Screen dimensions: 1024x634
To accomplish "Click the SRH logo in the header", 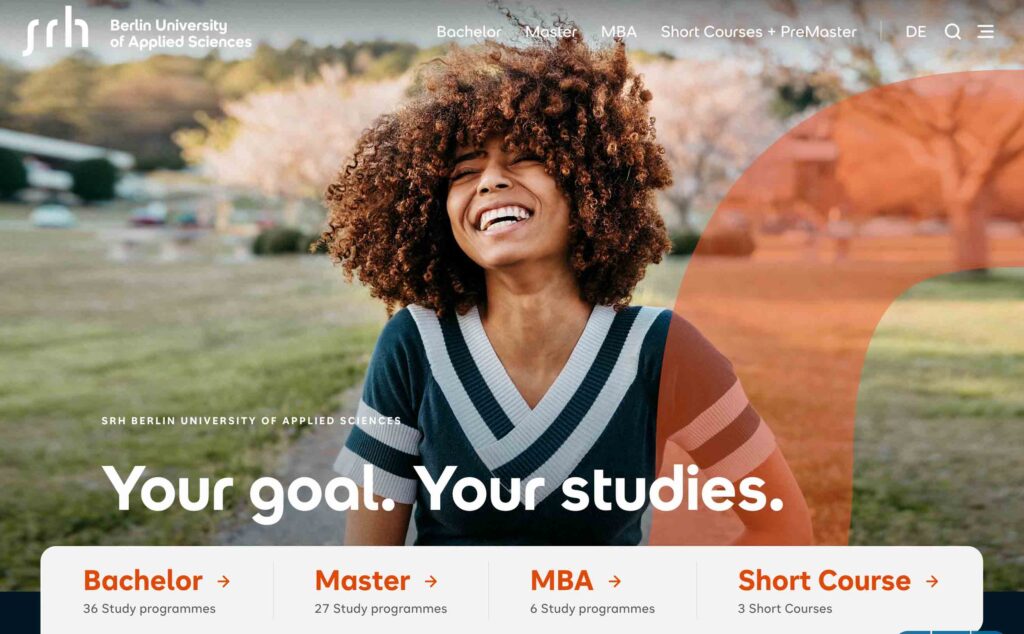I will coord(56,31).
